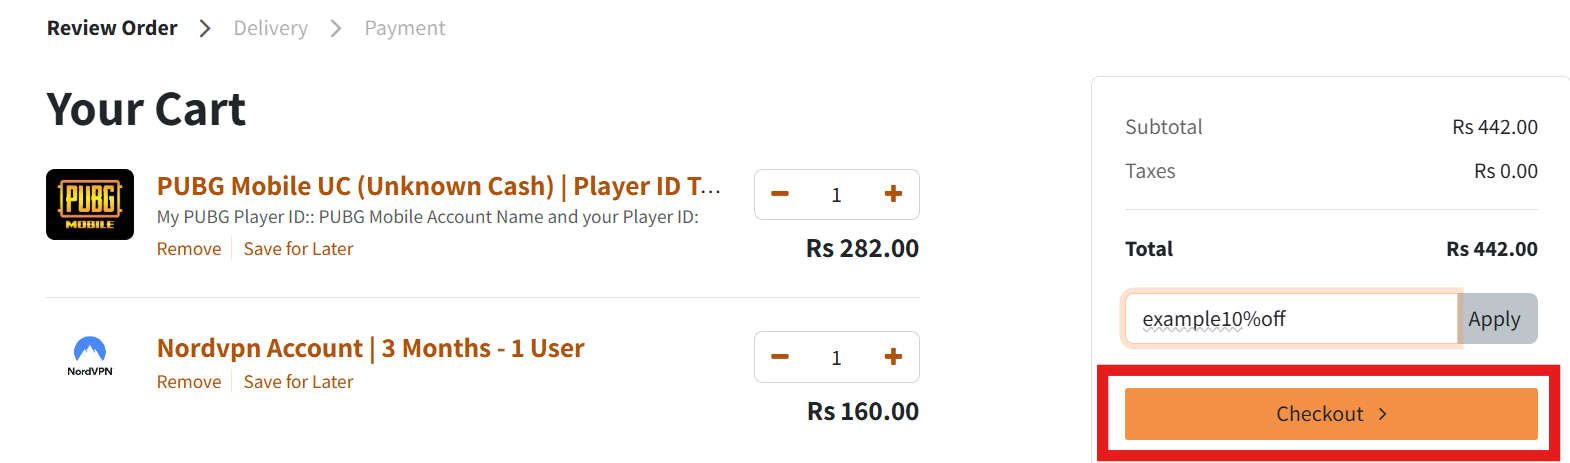Viewport: 1570px width, 463px height.
Task: Open the Nordvpn Account 3 Months link
Action: pos(371,348)
